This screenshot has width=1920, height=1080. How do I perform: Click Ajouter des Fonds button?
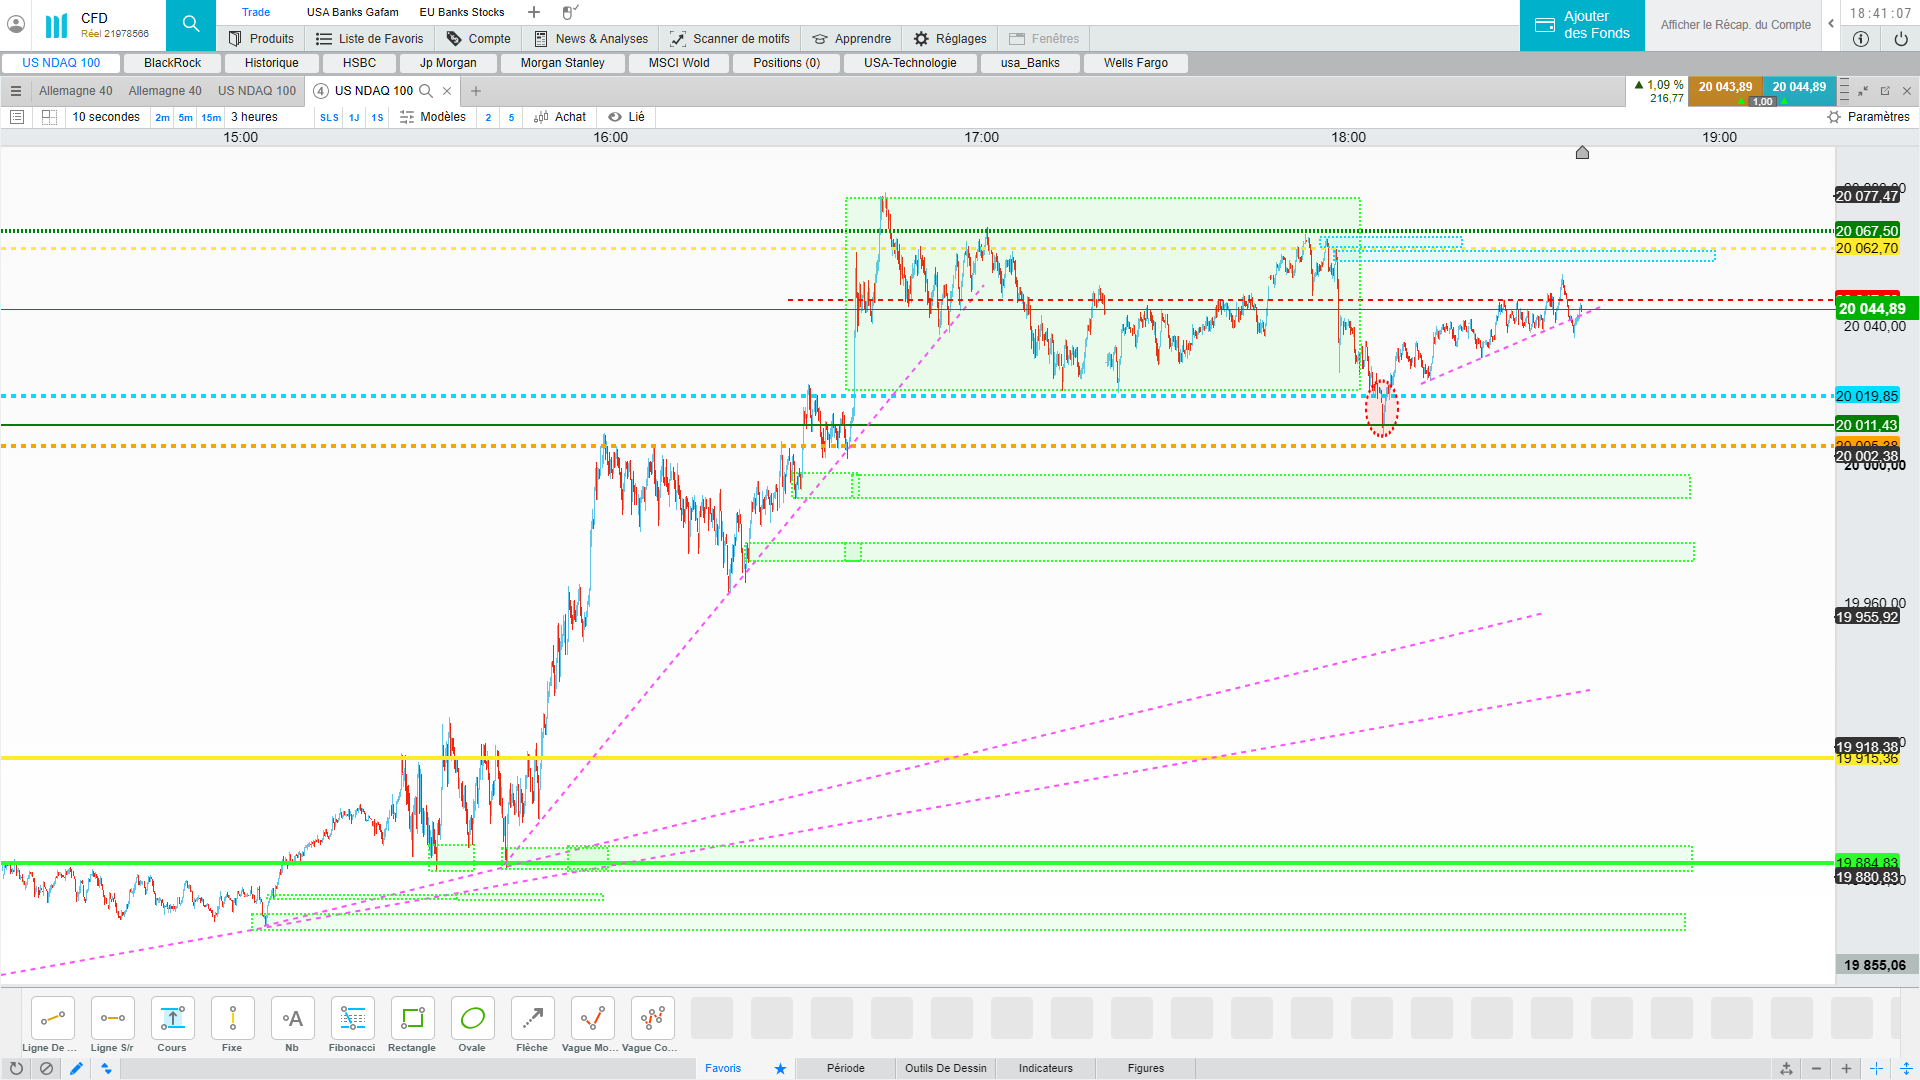(x=1582, y=25)
